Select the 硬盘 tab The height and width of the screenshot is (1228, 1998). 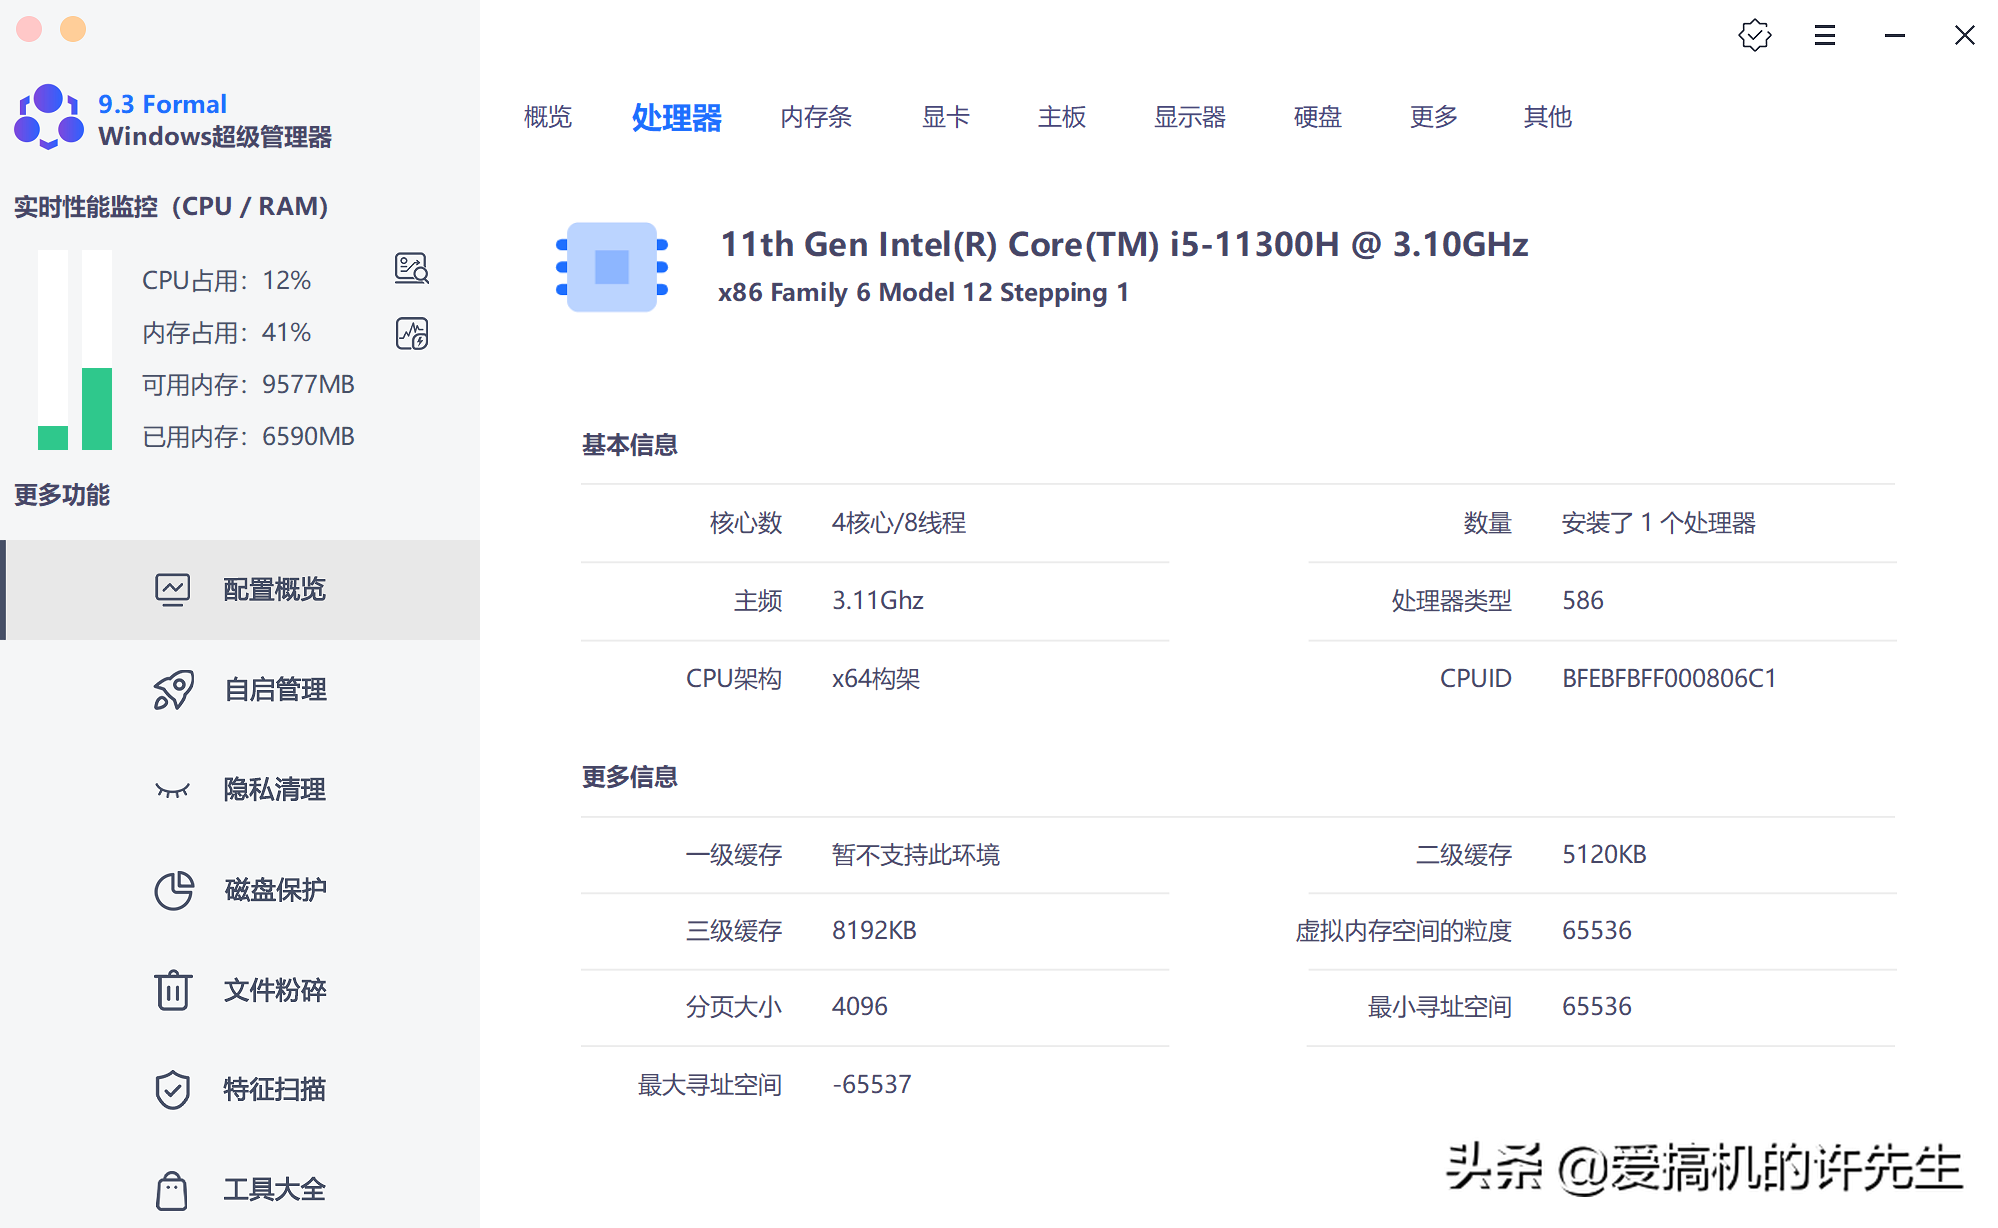pyautogui.click(x=1317, y=117)
